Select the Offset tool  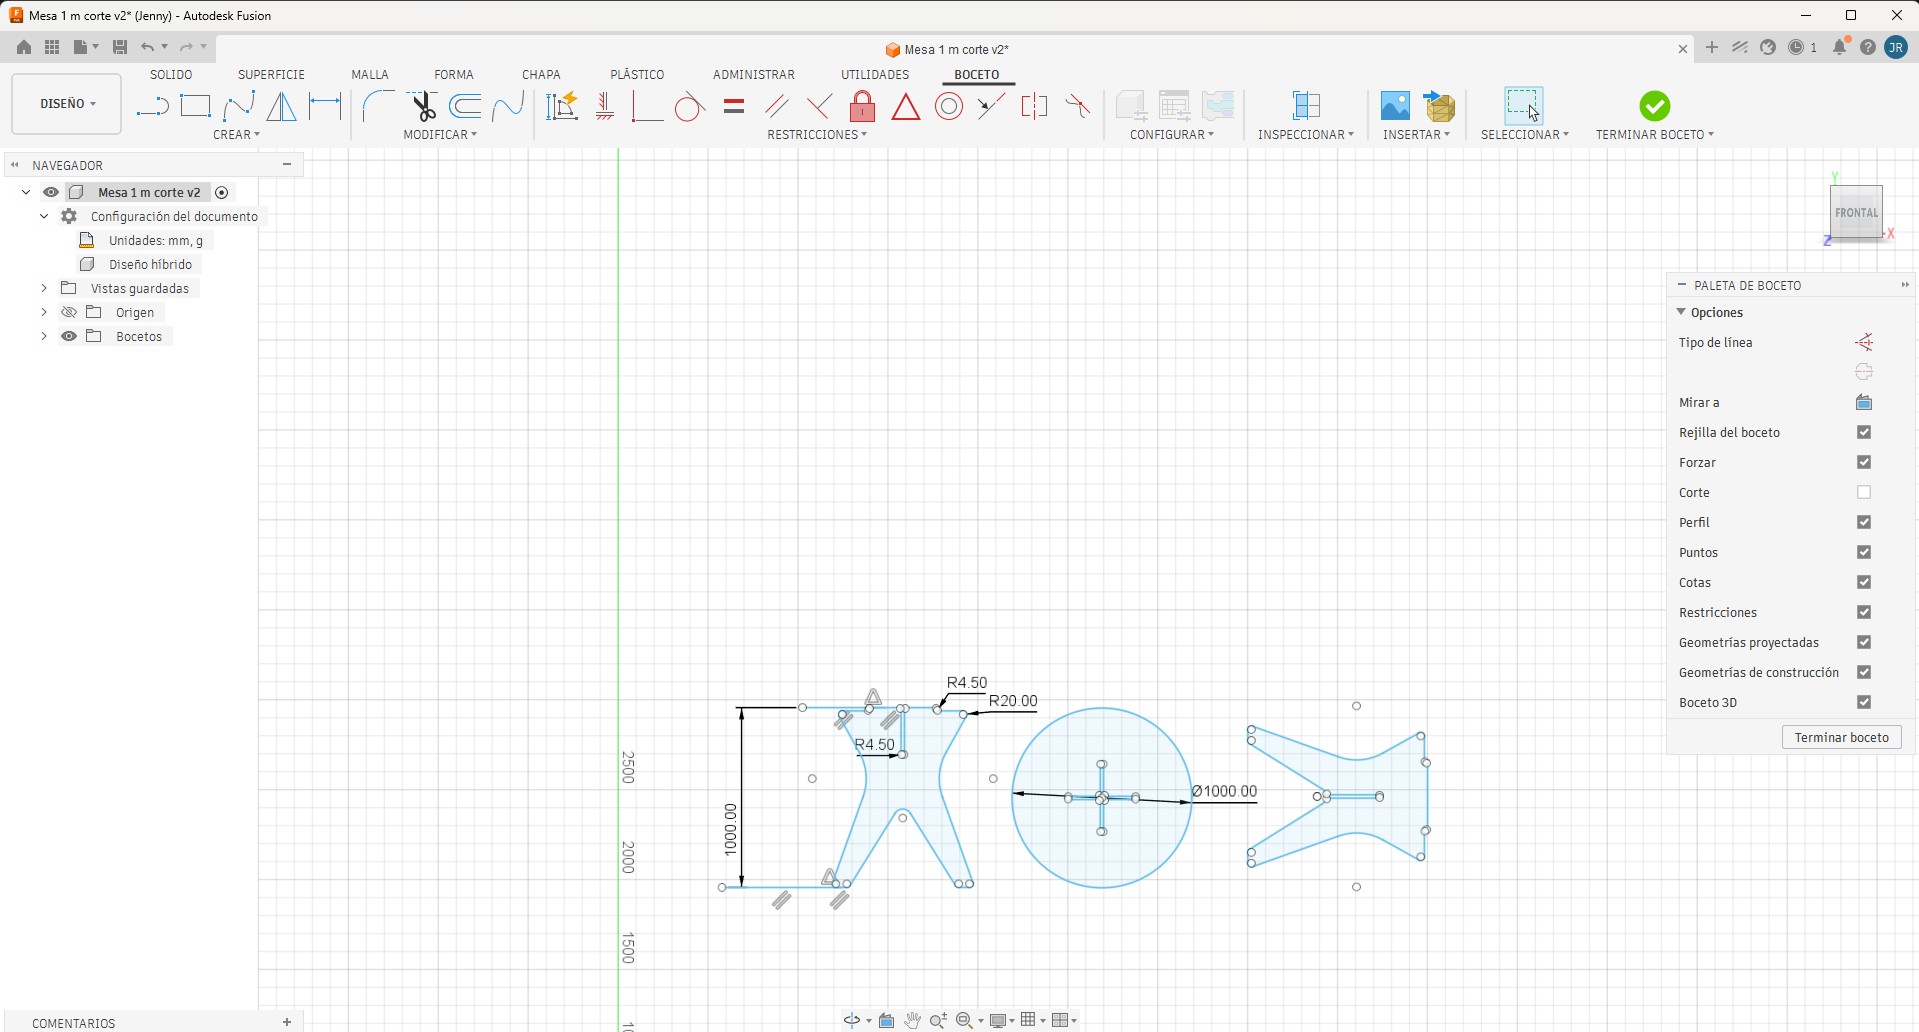tap(465, 106)
